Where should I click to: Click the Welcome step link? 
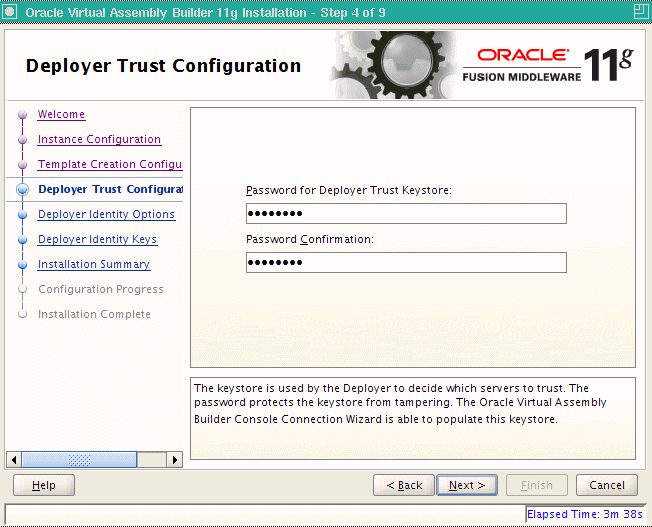tap(61, 114)
